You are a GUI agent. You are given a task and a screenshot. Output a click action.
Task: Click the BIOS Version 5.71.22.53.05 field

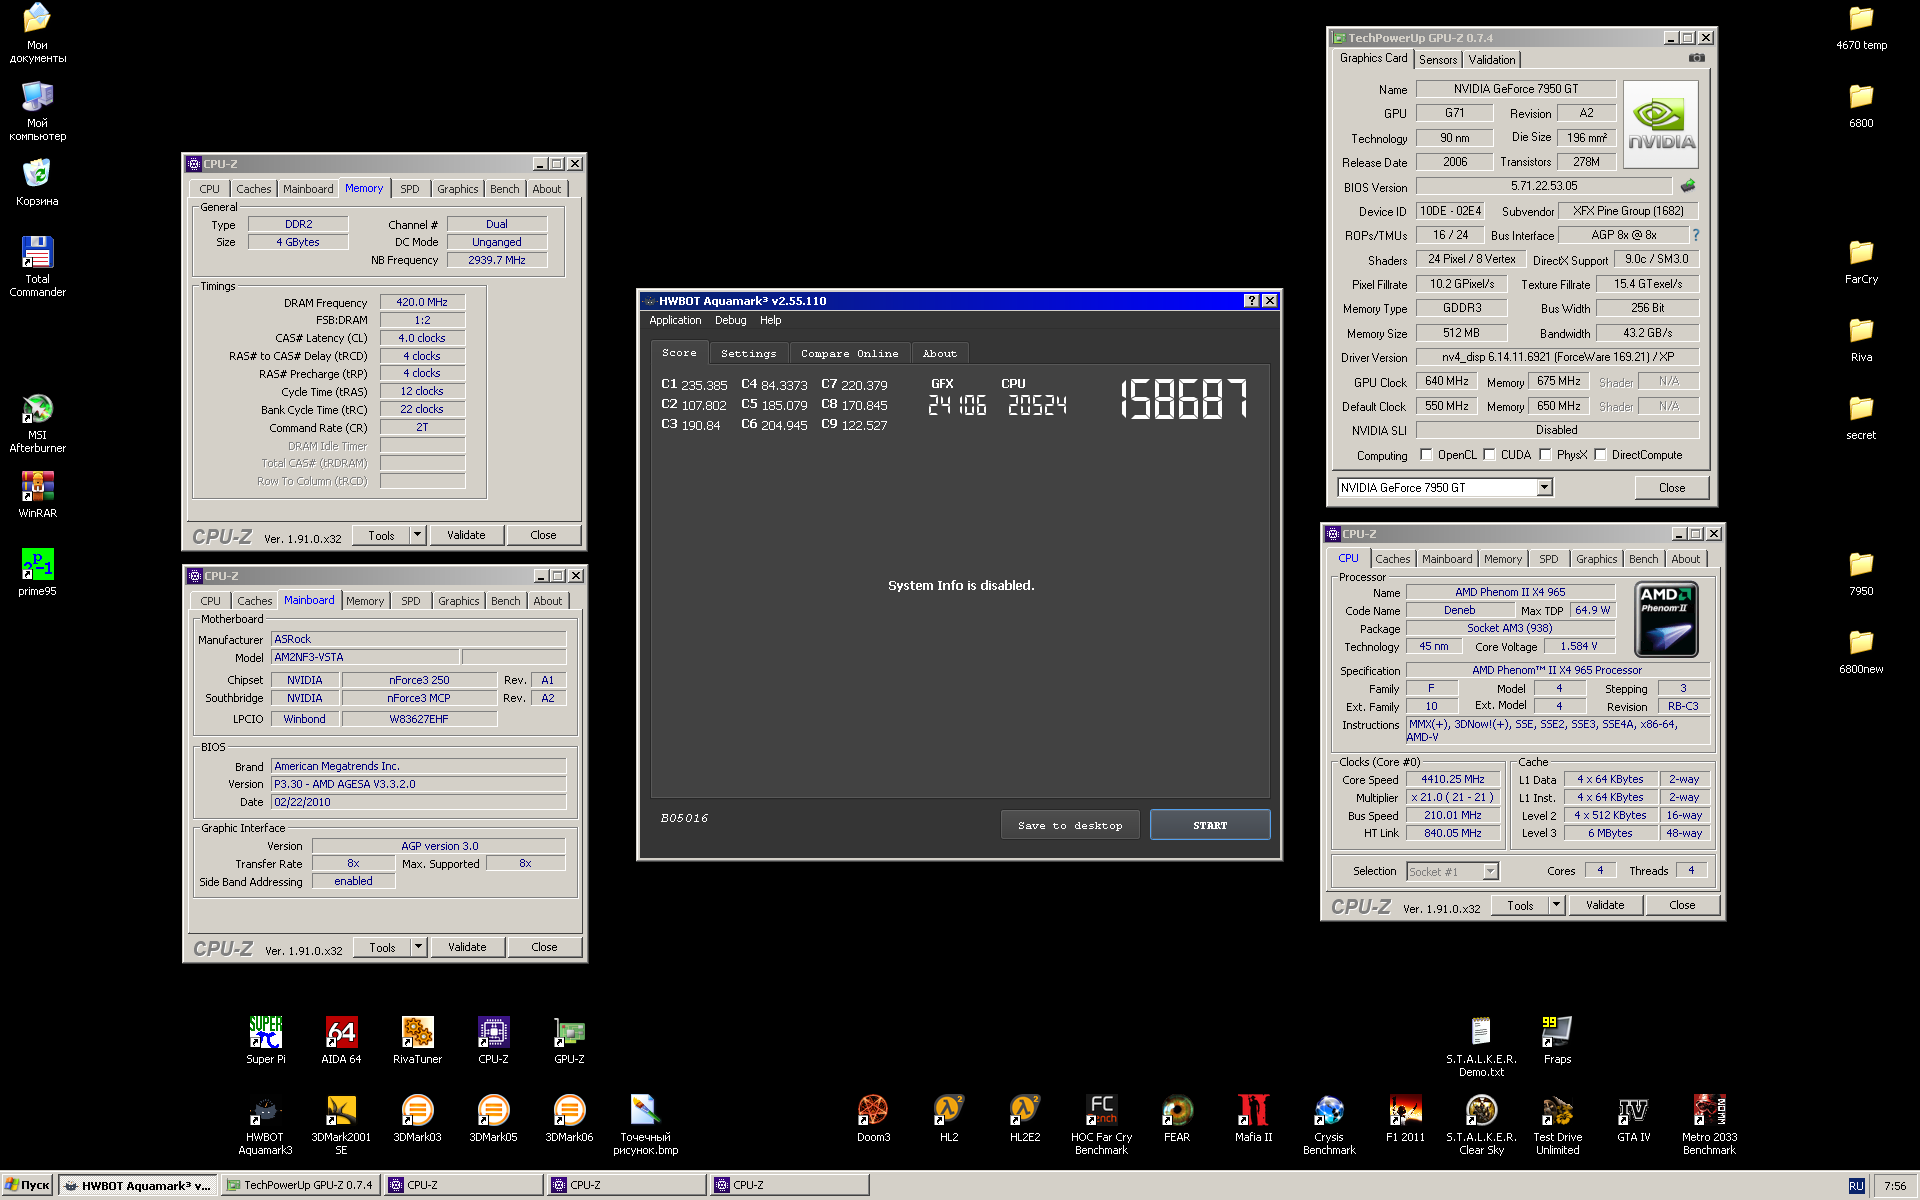[1544, 186]
